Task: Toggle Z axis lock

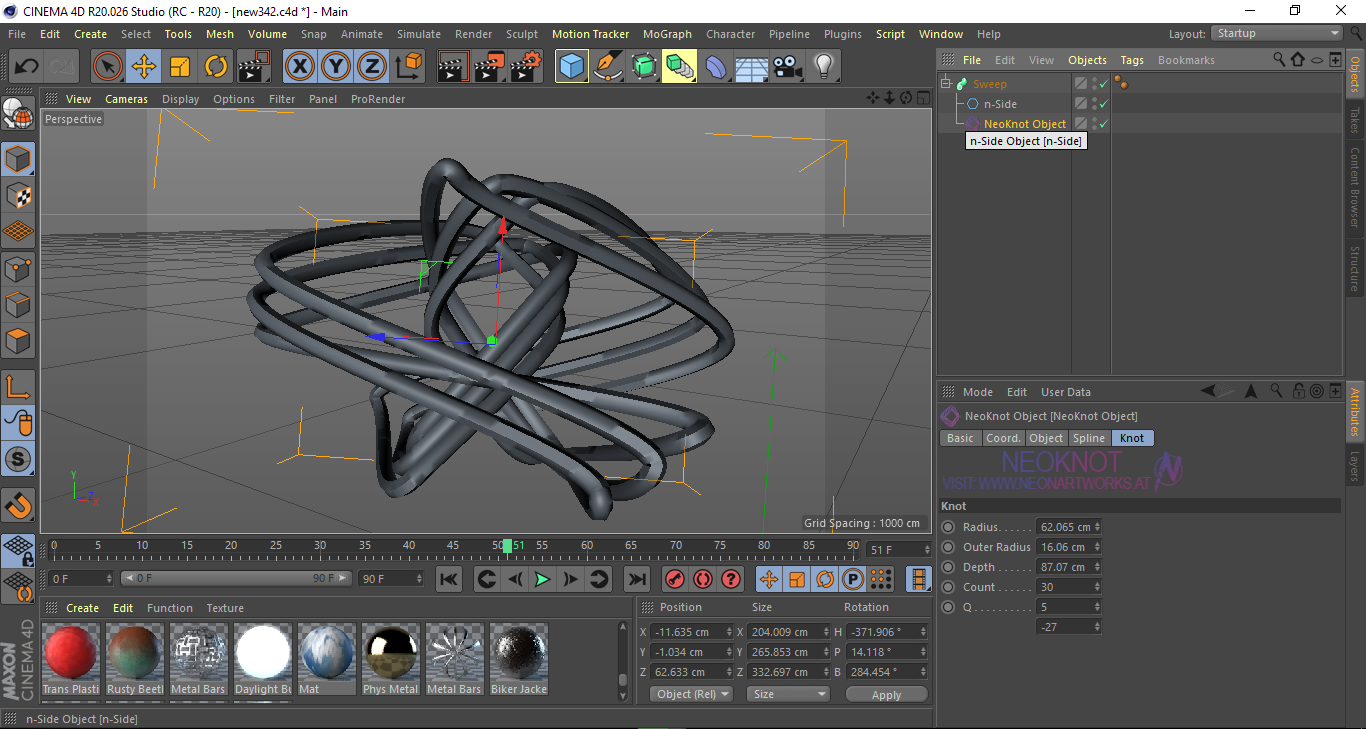Action: (x=371, y=67)
